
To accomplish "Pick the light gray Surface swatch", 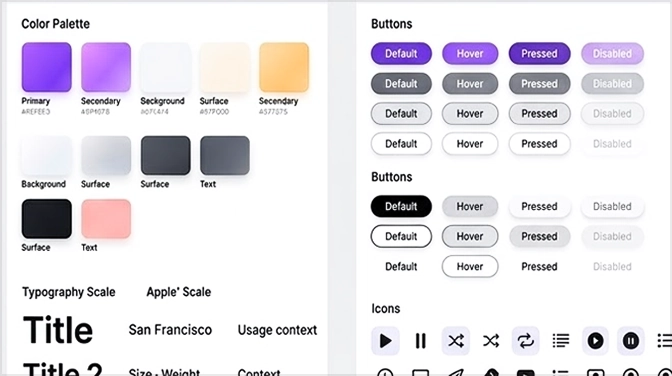I will (x=106, y=156).
